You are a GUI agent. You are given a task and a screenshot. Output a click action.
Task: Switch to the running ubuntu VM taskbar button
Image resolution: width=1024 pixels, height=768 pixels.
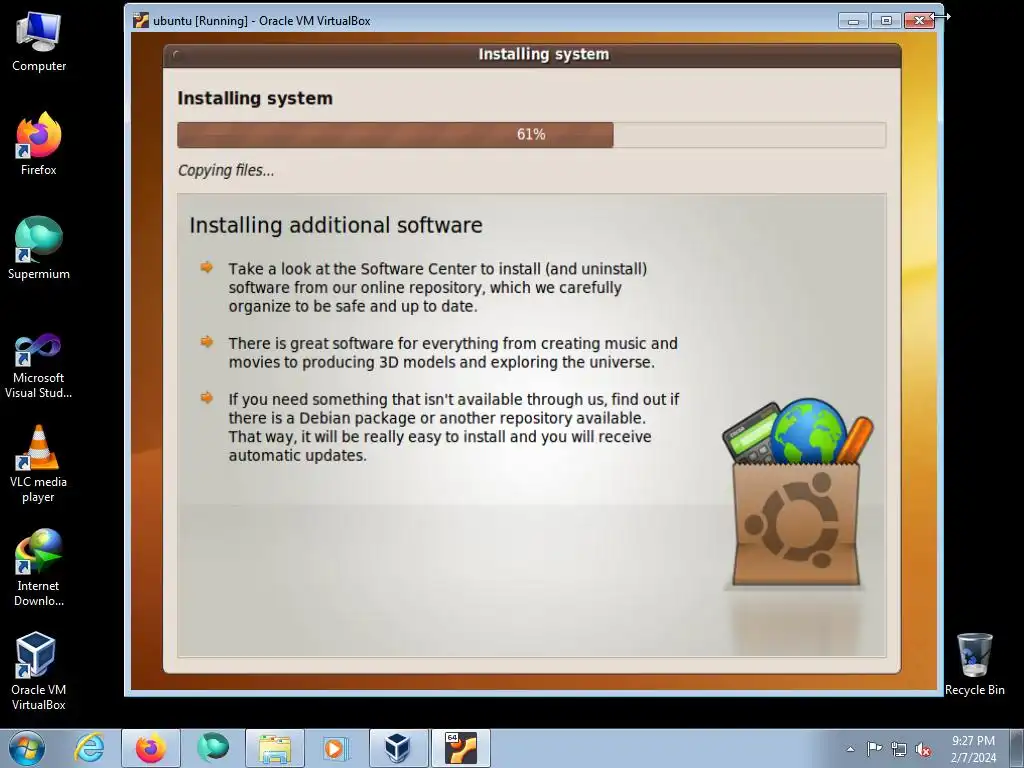click(x=460, y=748)
